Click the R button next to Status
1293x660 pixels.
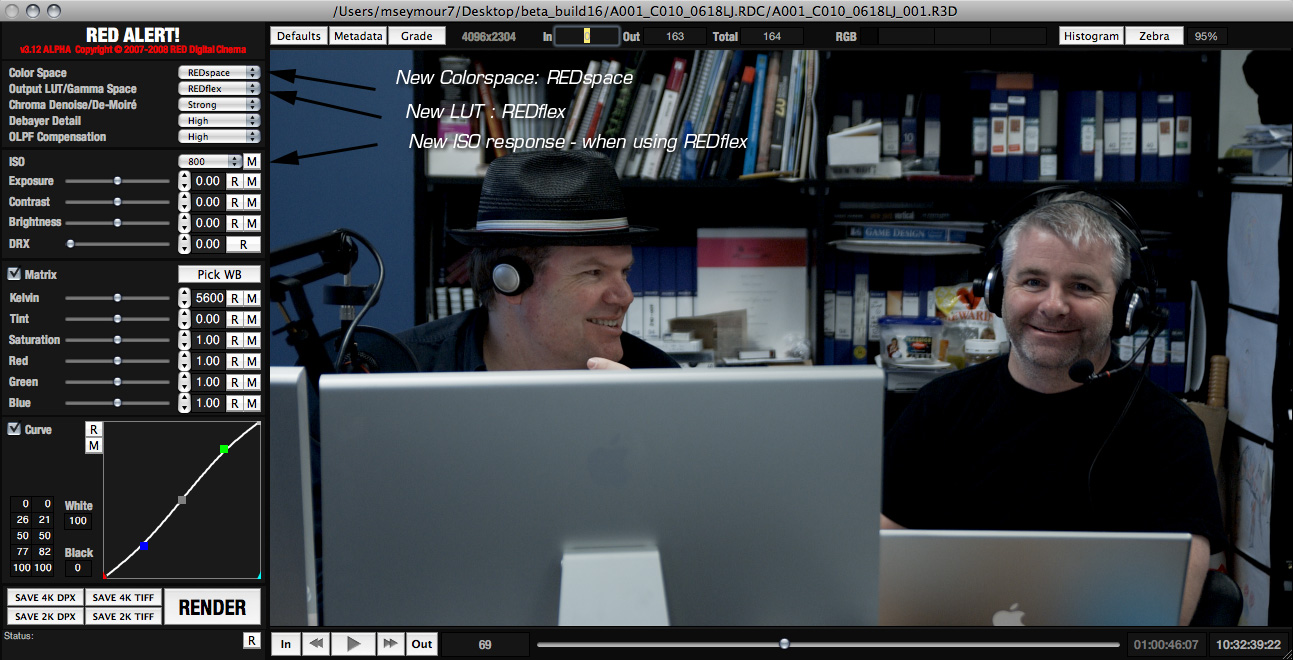(252, 640)
